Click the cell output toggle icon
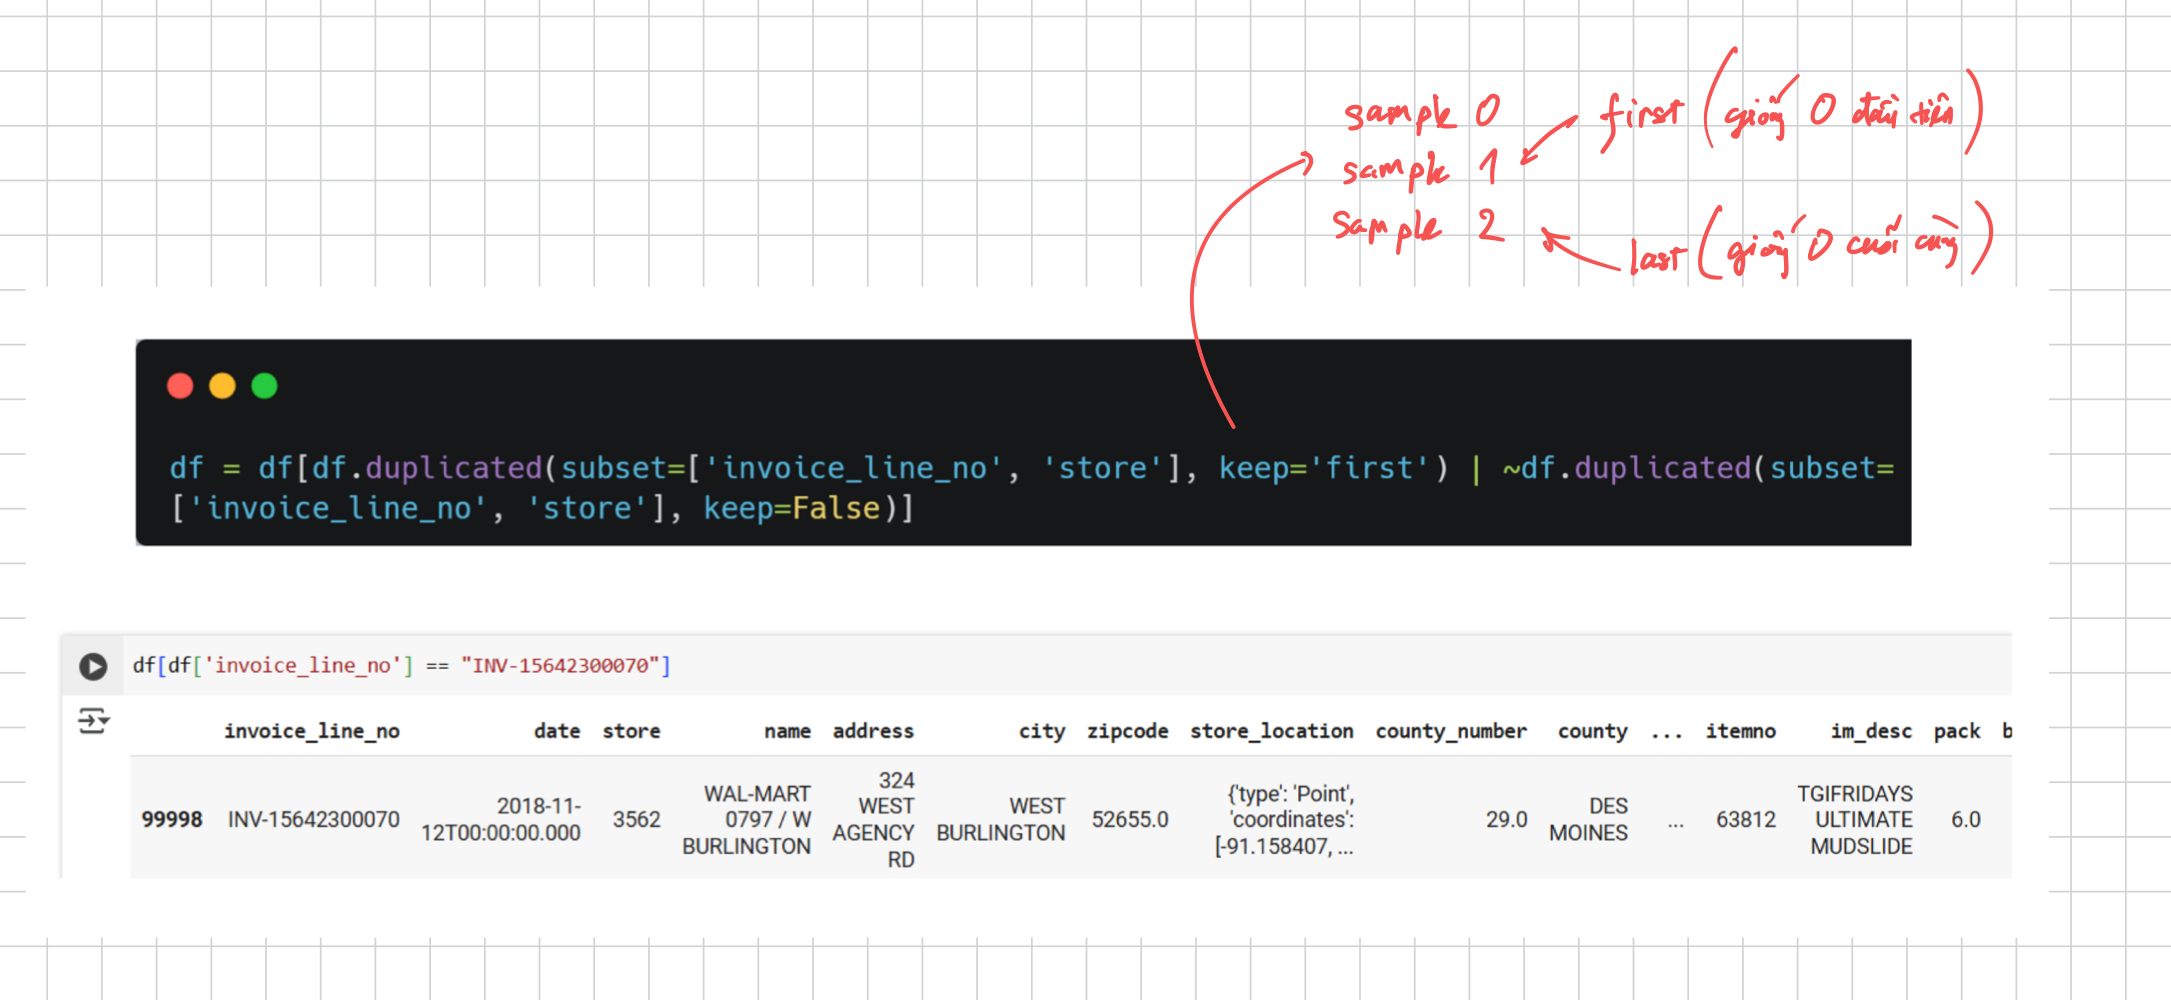The height and width of the screenshot is (1000, 2171). coord(93,720)
